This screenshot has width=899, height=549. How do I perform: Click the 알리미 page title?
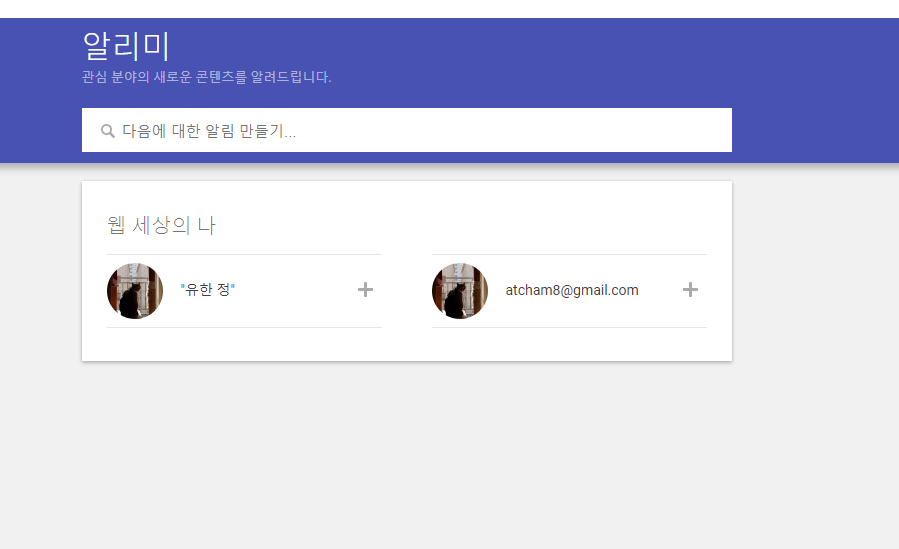[126, 46]
